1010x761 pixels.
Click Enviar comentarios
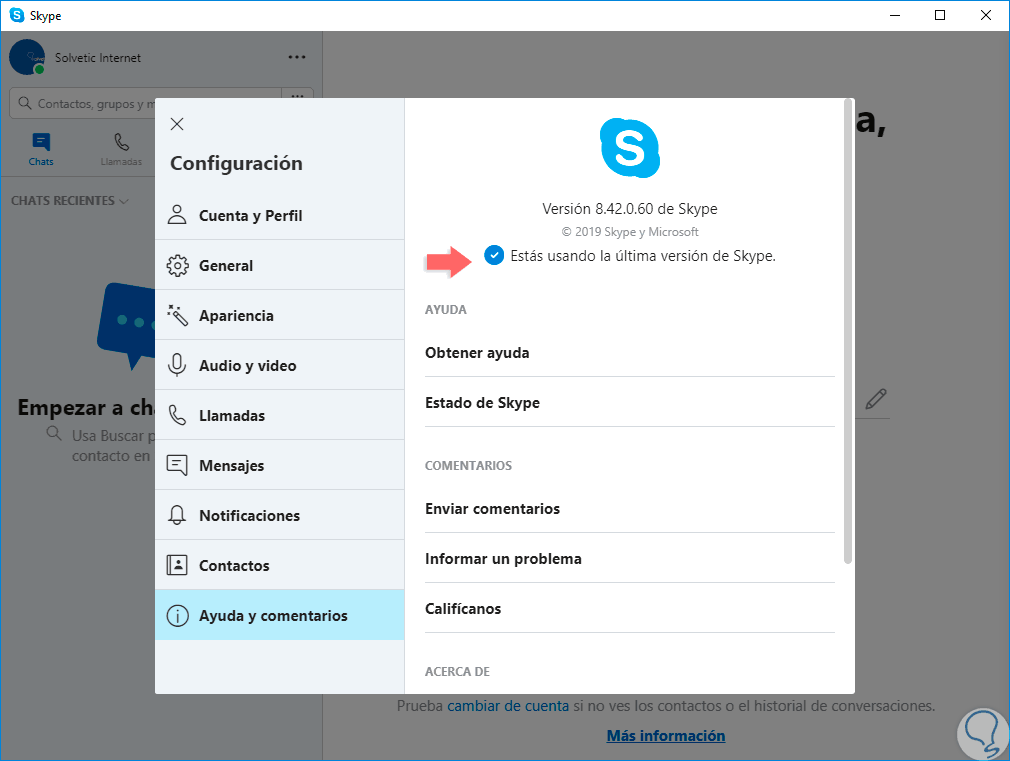[x=629, y=508]
